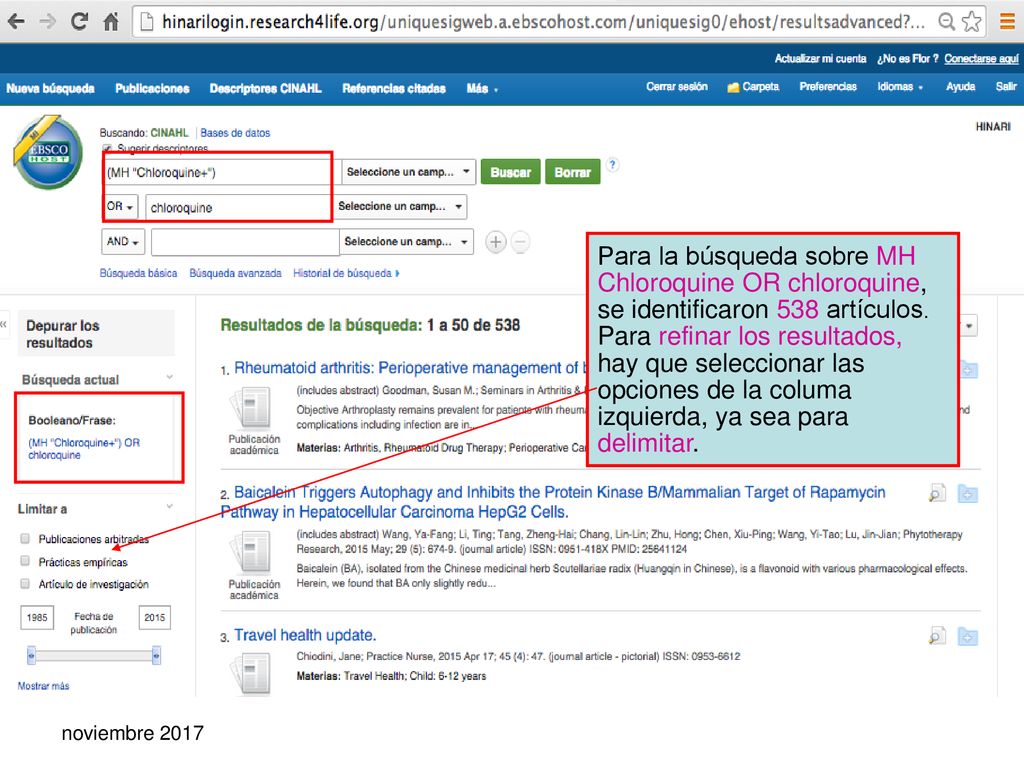Open Baicalein Triggers Autophagy article title
The height and width of the screenshot is (768, 1024).
pos(553,502)
